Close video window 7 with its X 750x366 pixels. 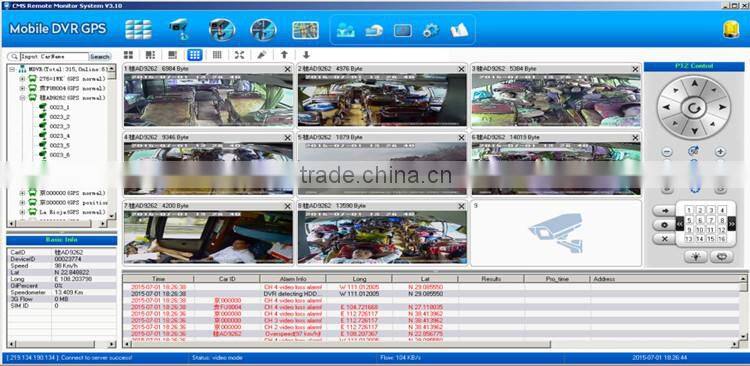click(x=287, y=206)
